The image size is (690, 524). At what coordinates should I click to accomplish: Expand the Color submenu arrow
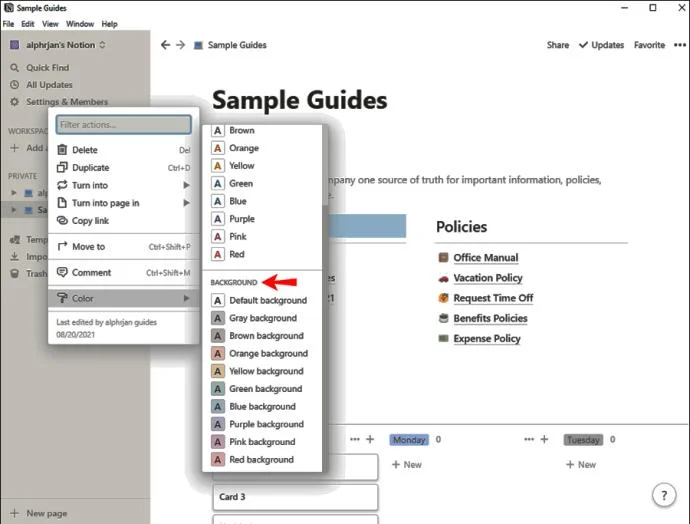click(x=187, y=298)
